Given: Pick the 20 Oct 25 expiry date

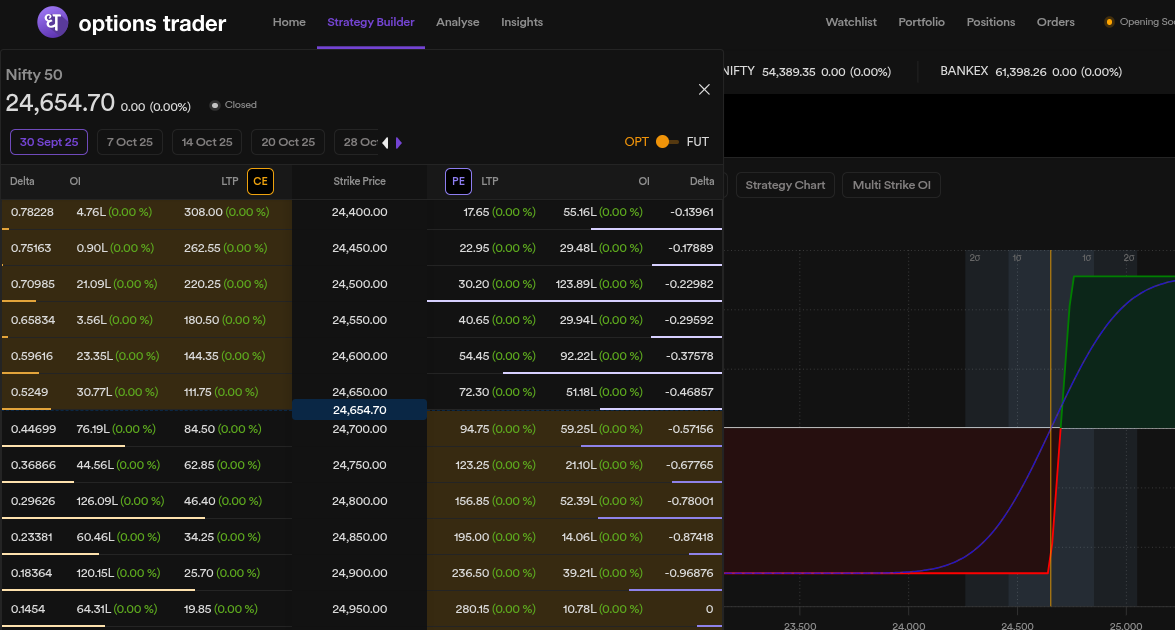Looking at the screenshot, I should [288, 142].
